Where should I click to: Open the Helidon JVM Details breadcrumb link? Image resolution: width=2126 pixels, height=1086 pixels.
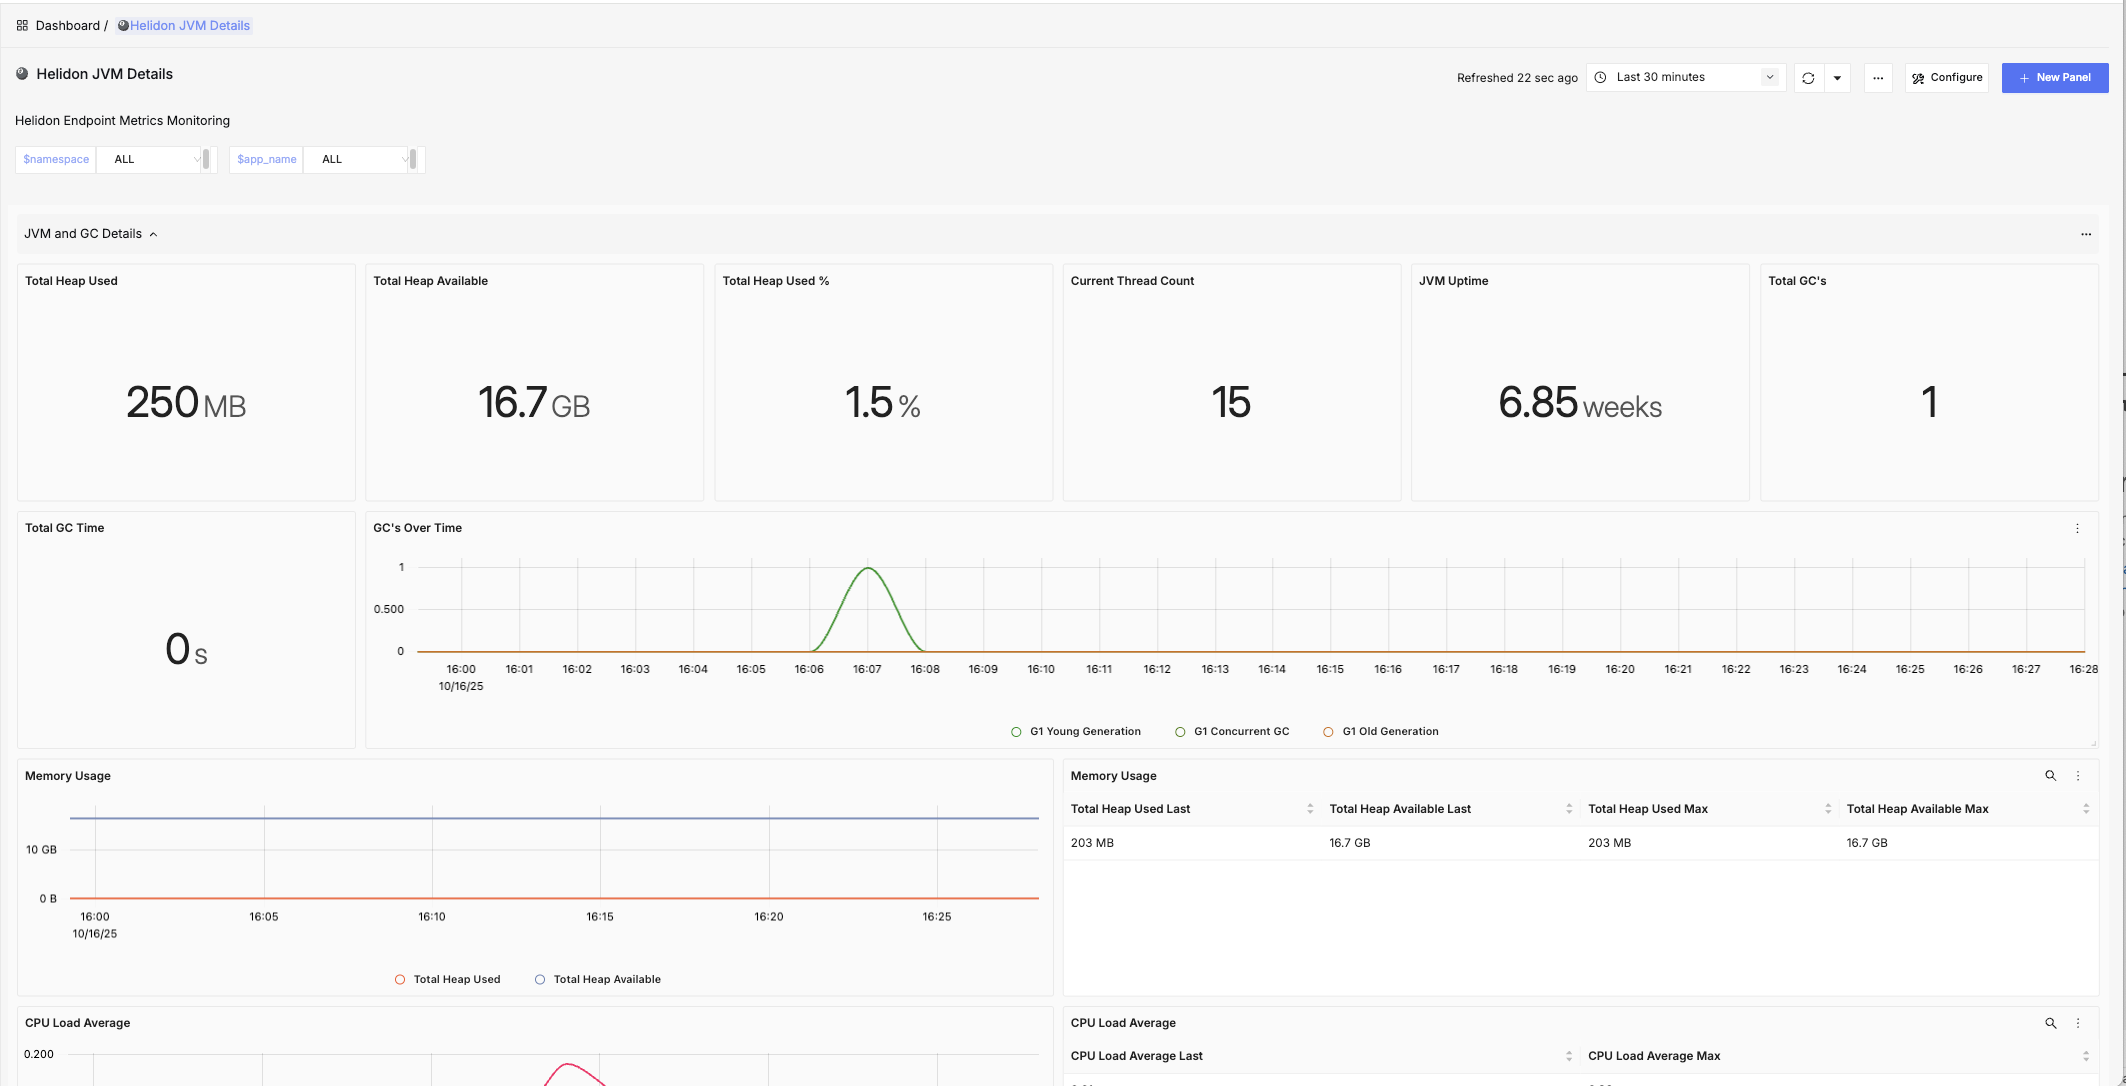tap(190, 25)
